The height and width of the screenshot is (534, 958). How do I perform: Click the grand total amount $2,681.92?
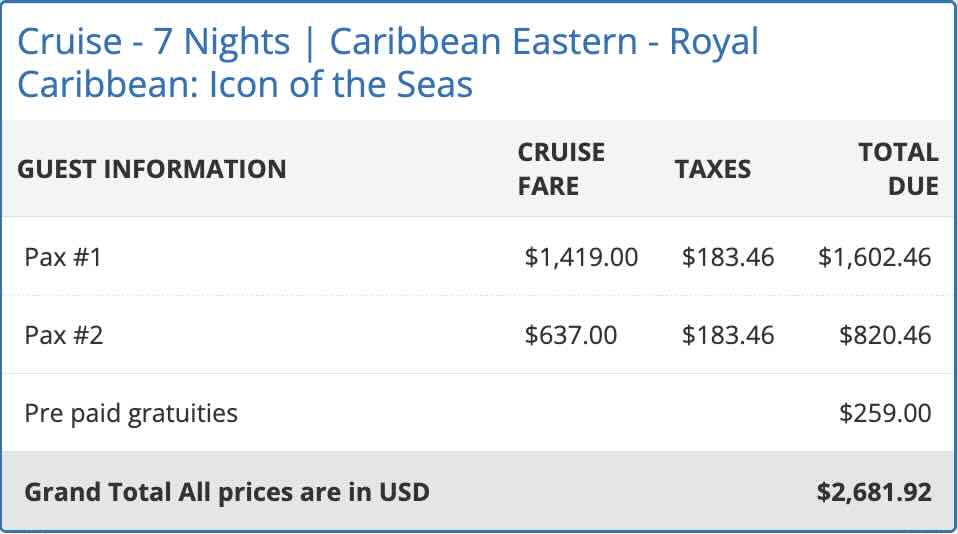(873, 492)
